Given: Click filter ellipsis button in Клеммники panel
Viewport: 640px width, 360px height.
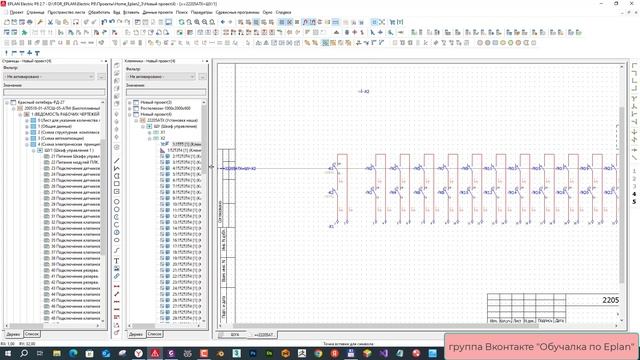Looking at the screenshot, I should [202, 76].
